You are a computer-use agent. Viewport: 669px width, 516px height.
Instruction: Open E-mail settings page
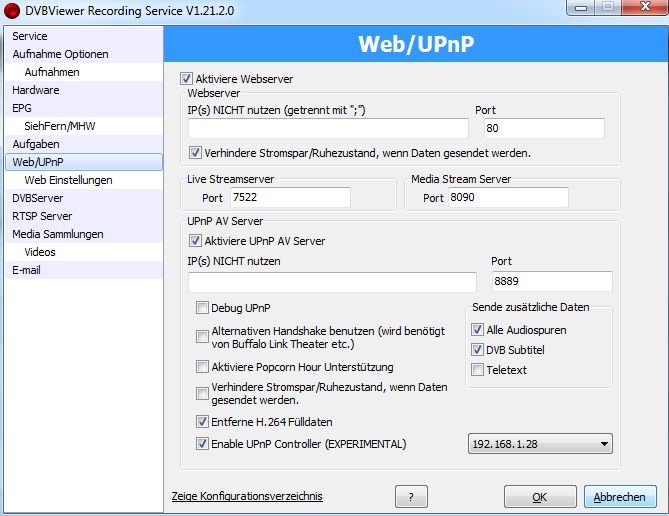[x=84, y=270]
